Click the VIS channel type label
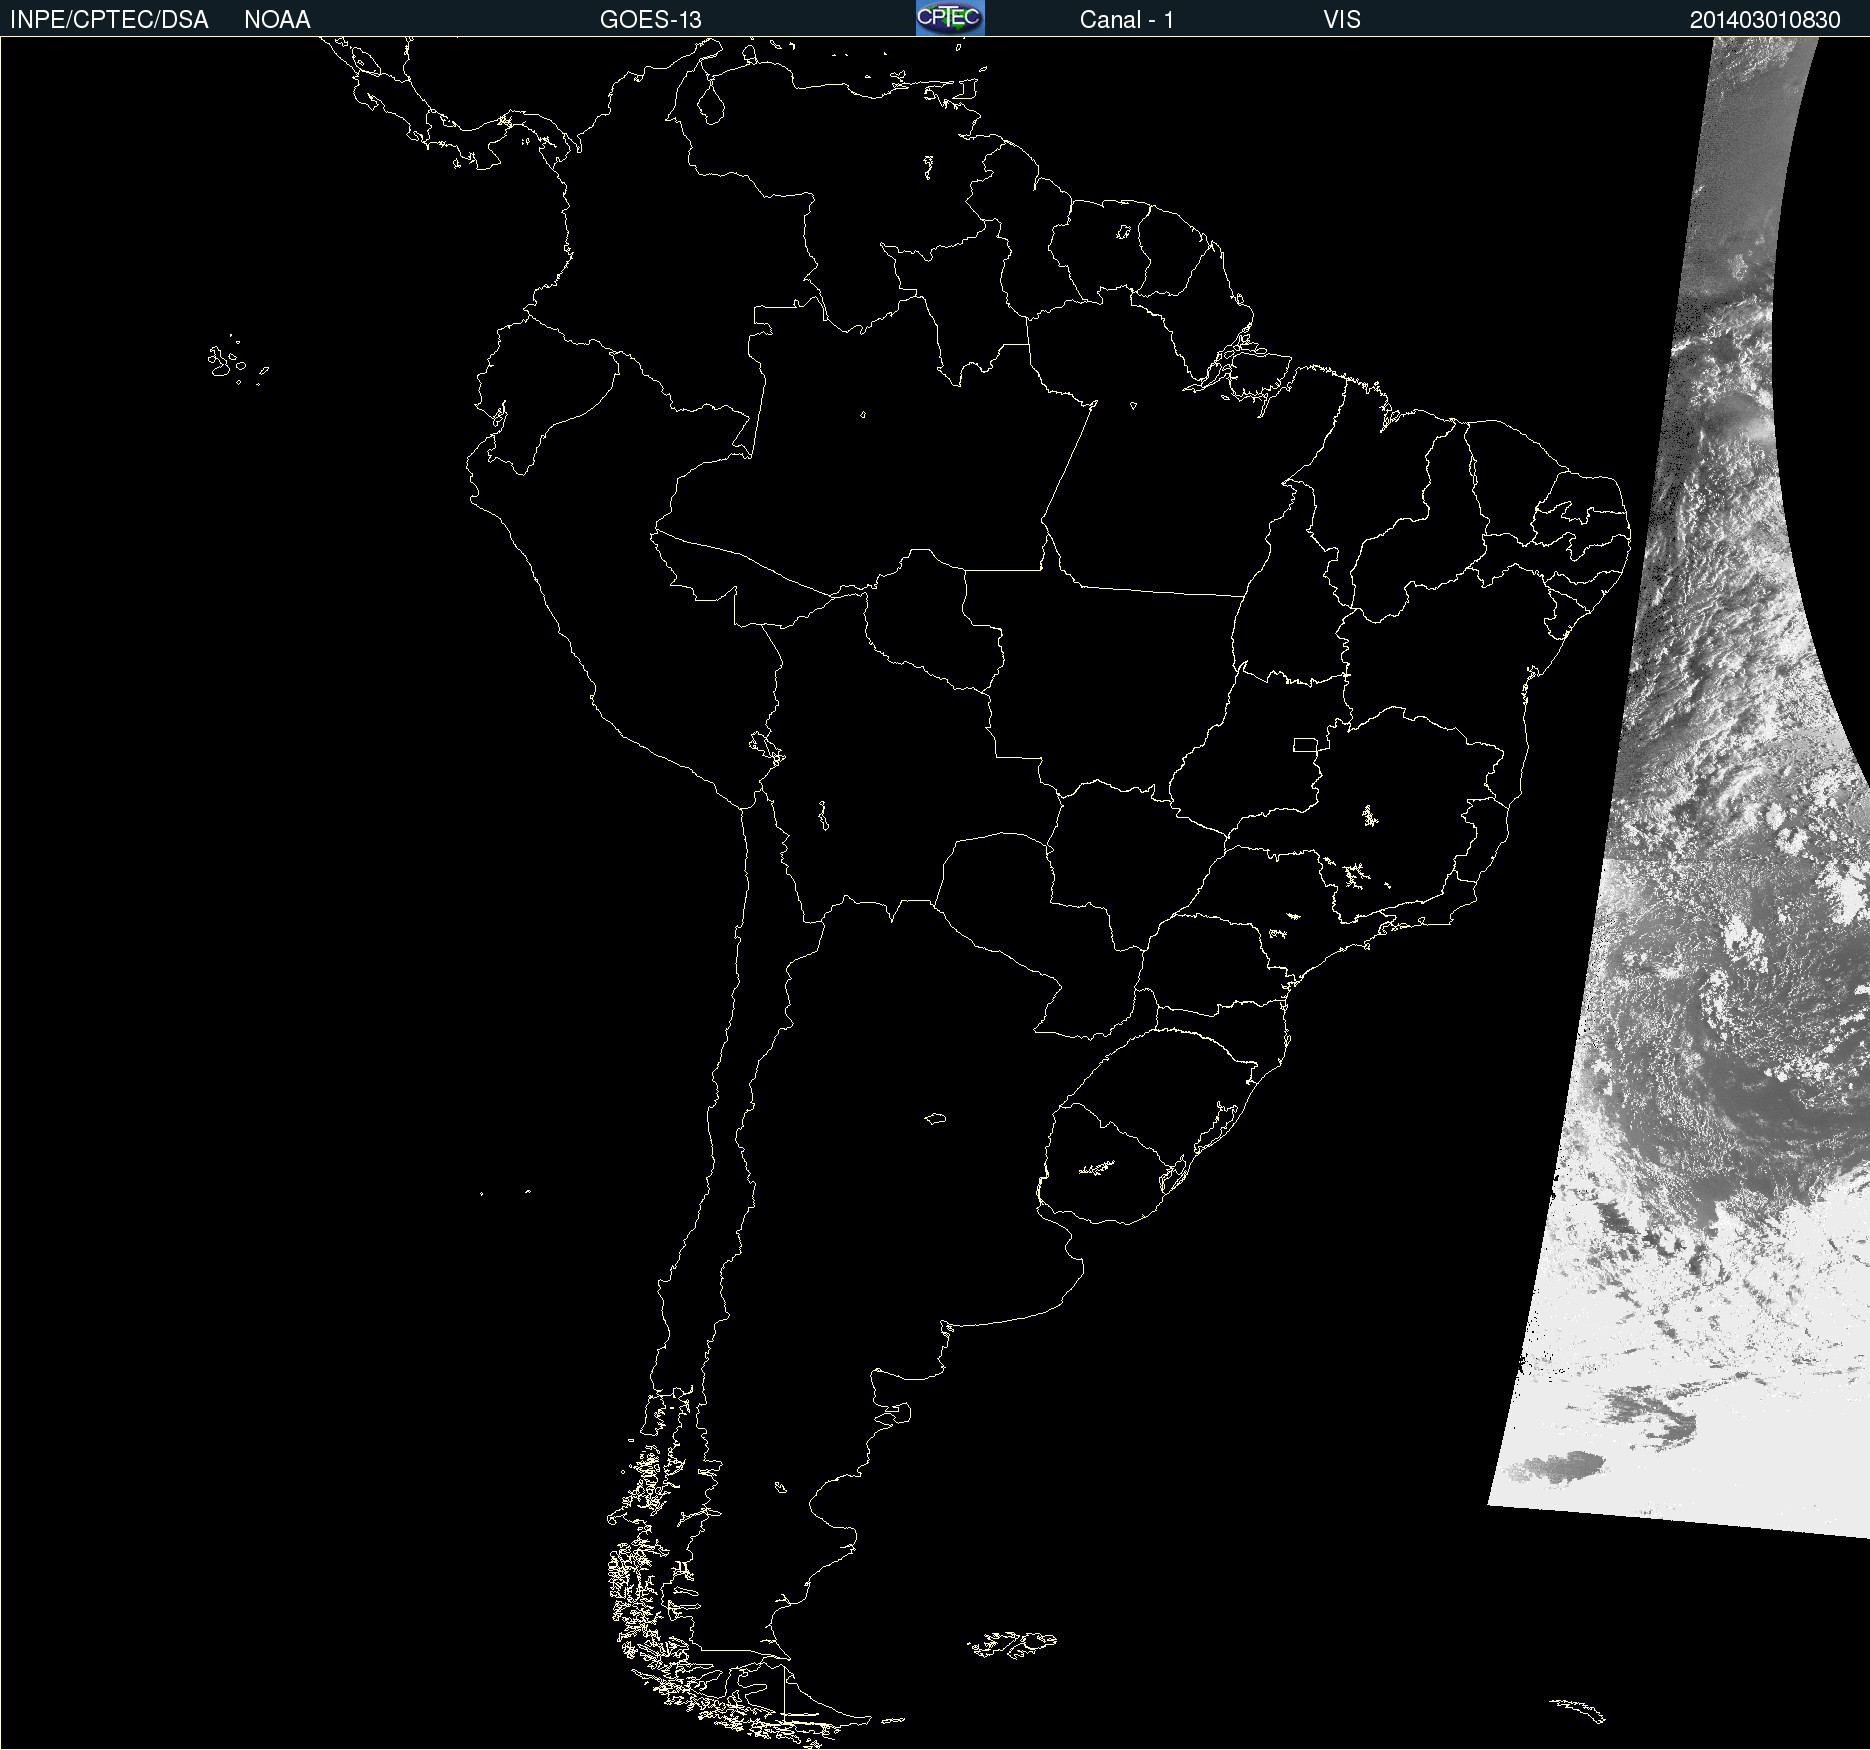 pos(1341,20)
